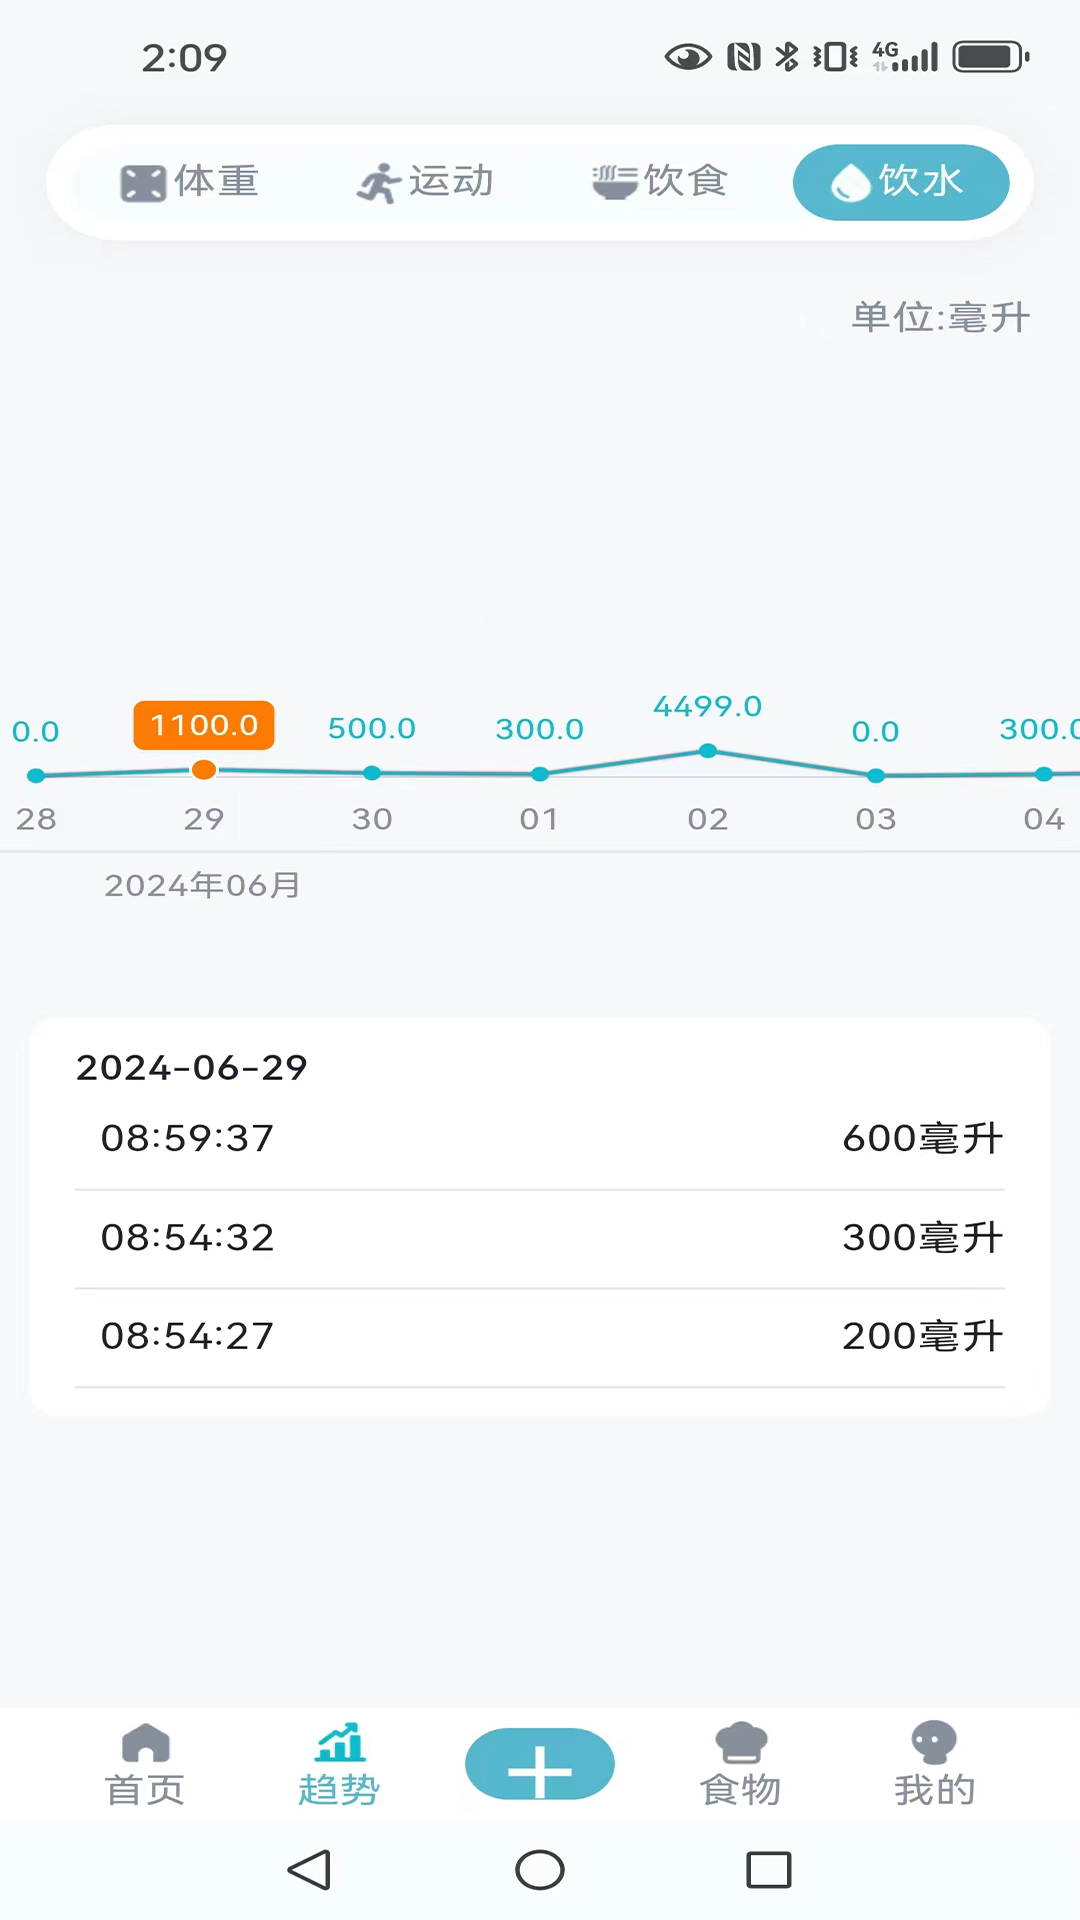Toggle the 饮水 view on

899,182
